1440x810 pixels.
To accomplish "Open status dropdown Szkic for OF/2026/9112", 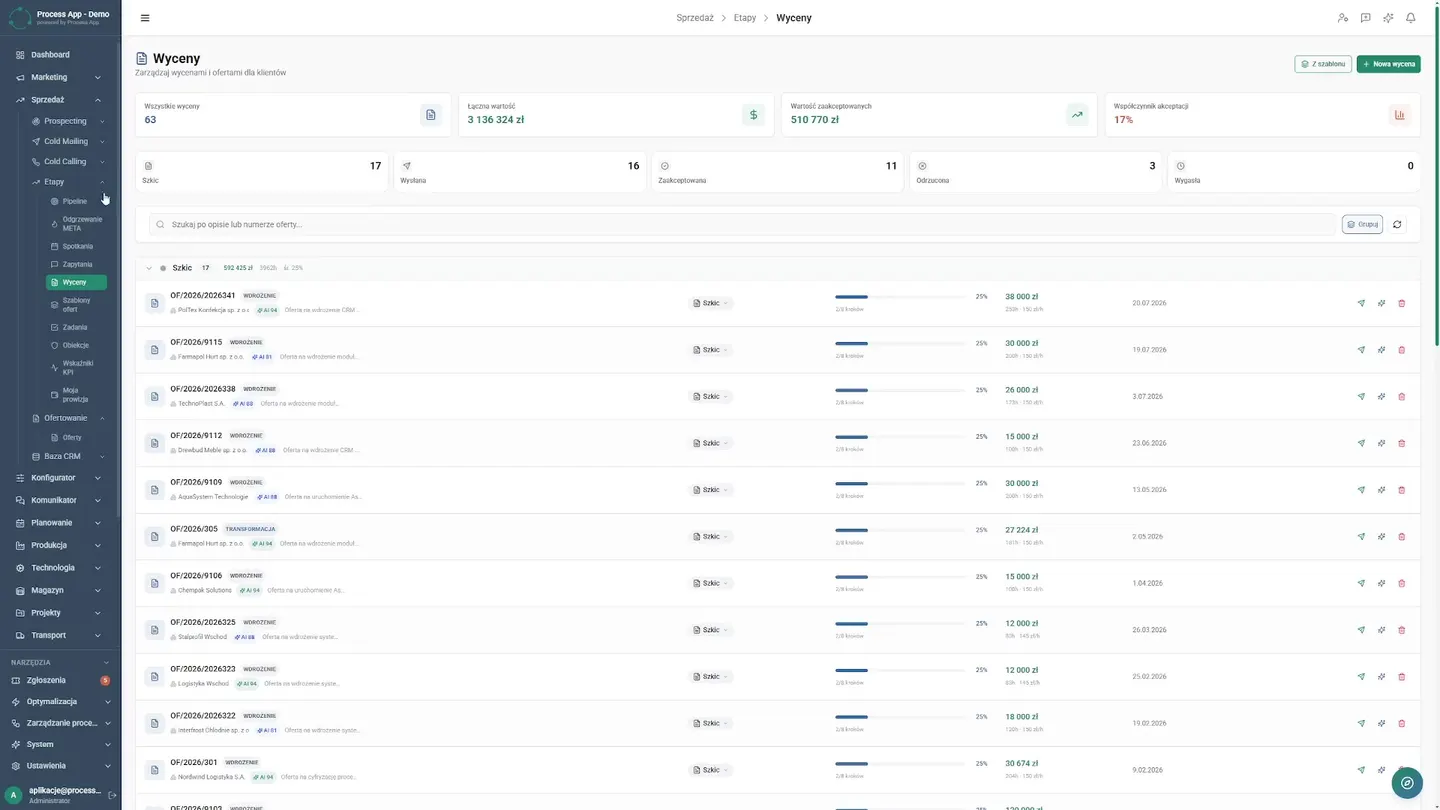I will click(x=711, y=443).
